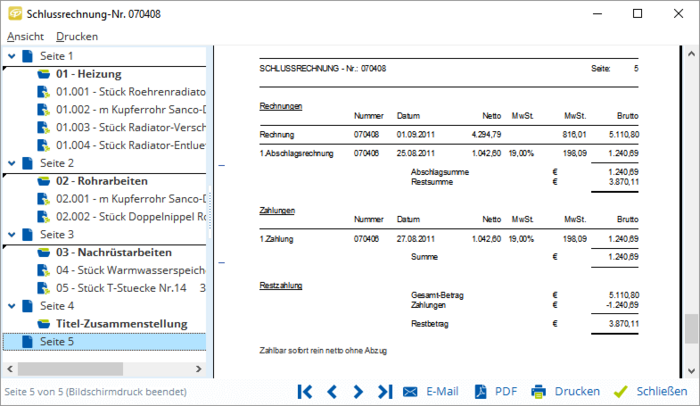Open the Drucken menu

point(77,36)
